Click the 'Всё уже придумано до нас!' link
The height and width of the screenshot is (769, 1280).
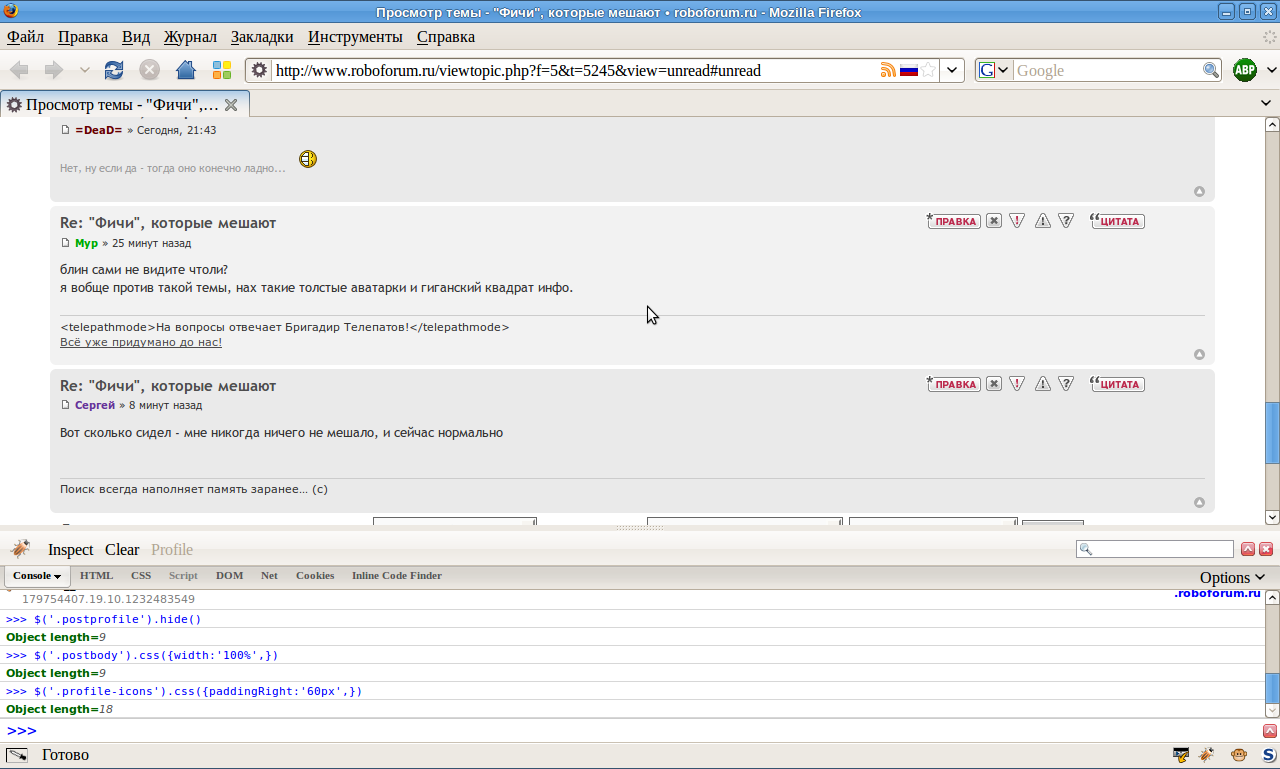tap(141, 342)
